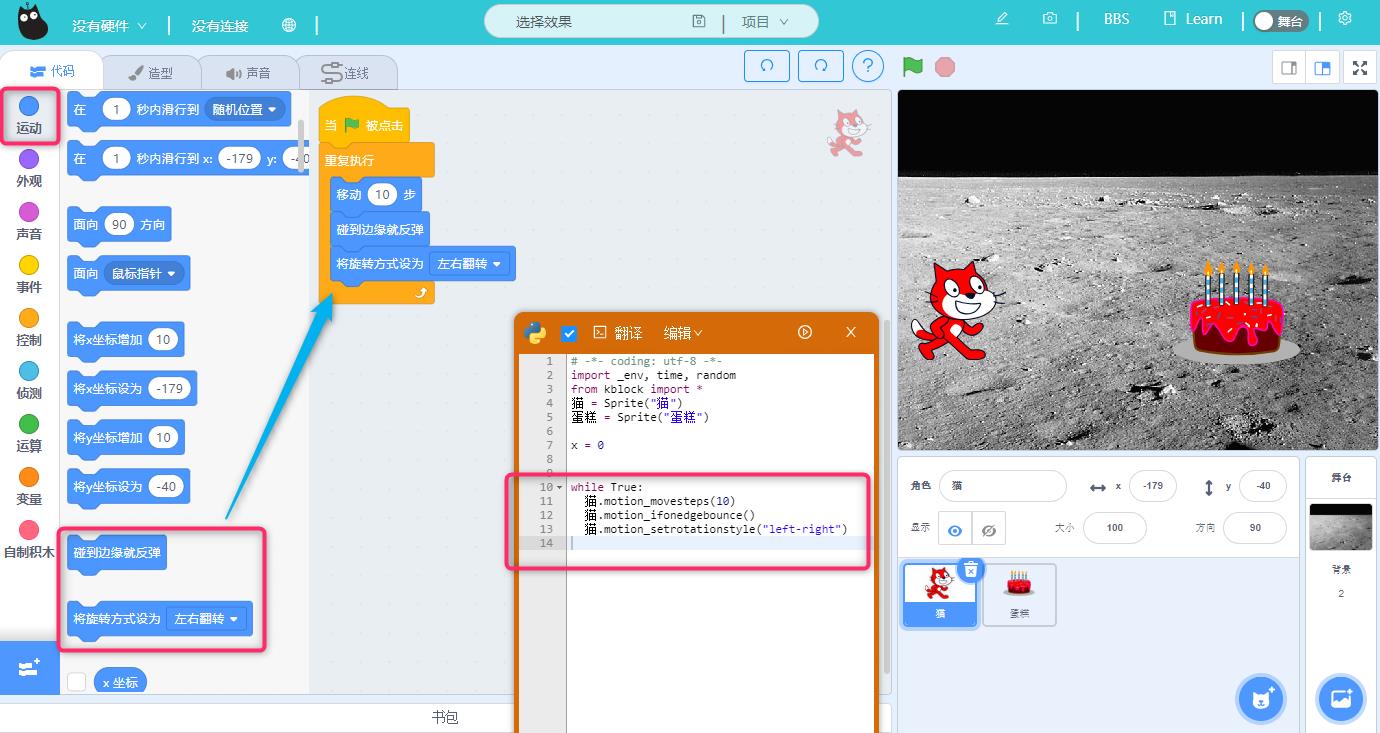This screenshot has height=733, width=1380.
Task: Select the 运算 operators category
Action: pos(29,434)
